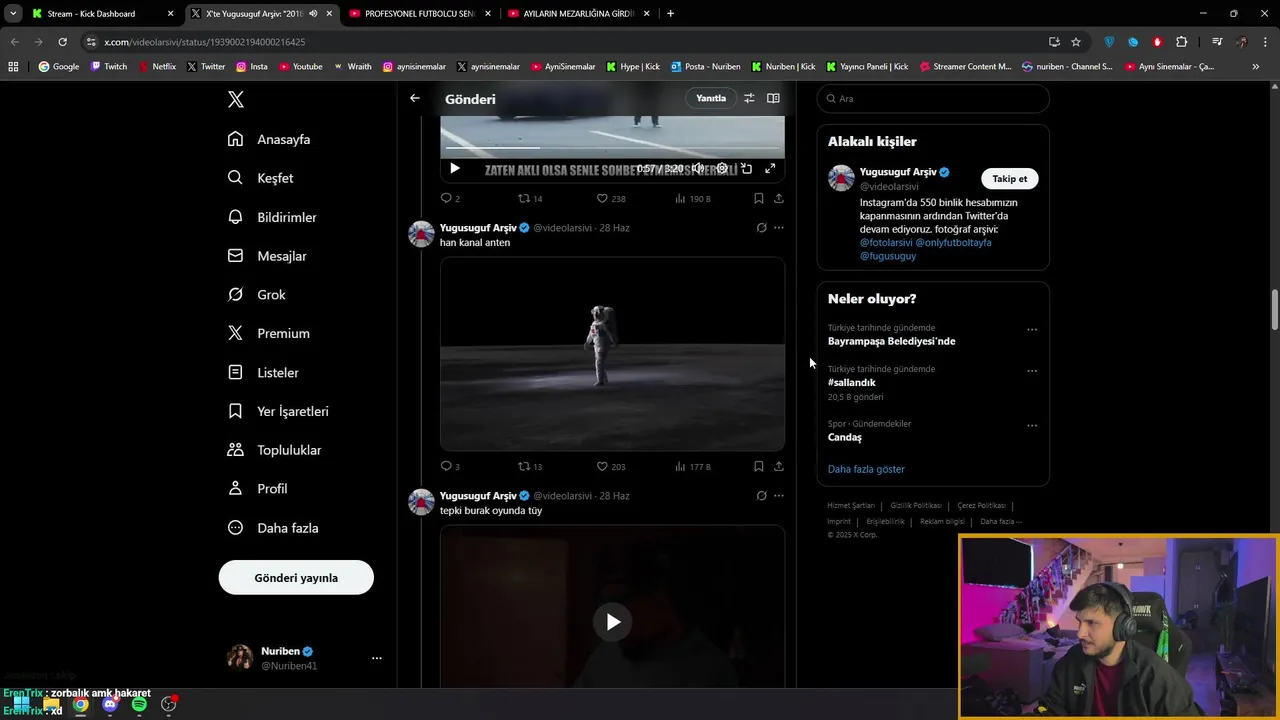Open a new browser tab
Image resolution: width=1280 pixels, height=720 pixels.
click(670, 14)
